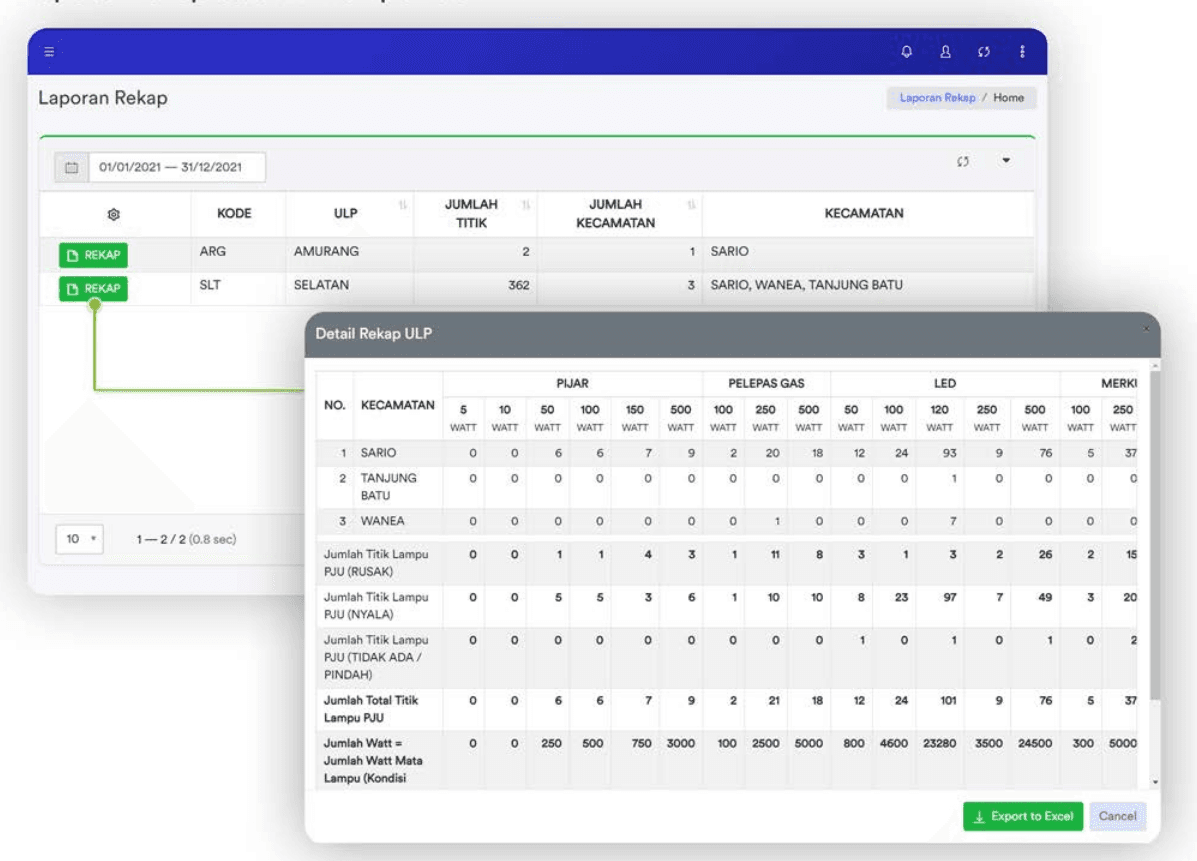Click scrollbar down arrow in dialog

[x=1155, y=782]
